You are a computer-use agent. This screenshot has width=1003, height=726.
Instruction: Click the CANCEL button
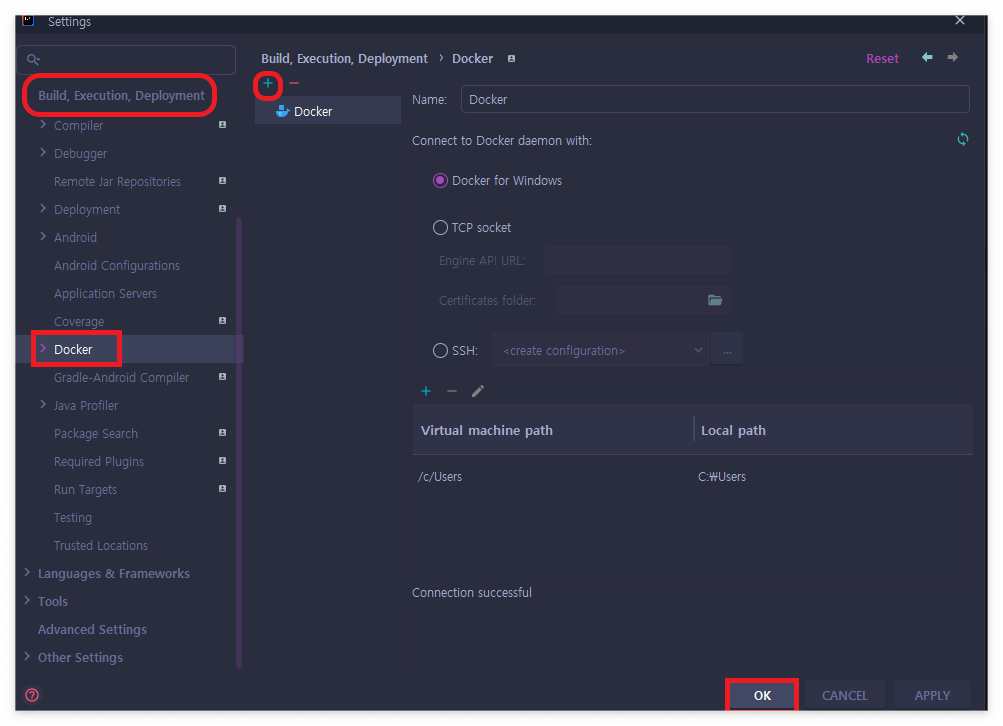coord(844,695)
